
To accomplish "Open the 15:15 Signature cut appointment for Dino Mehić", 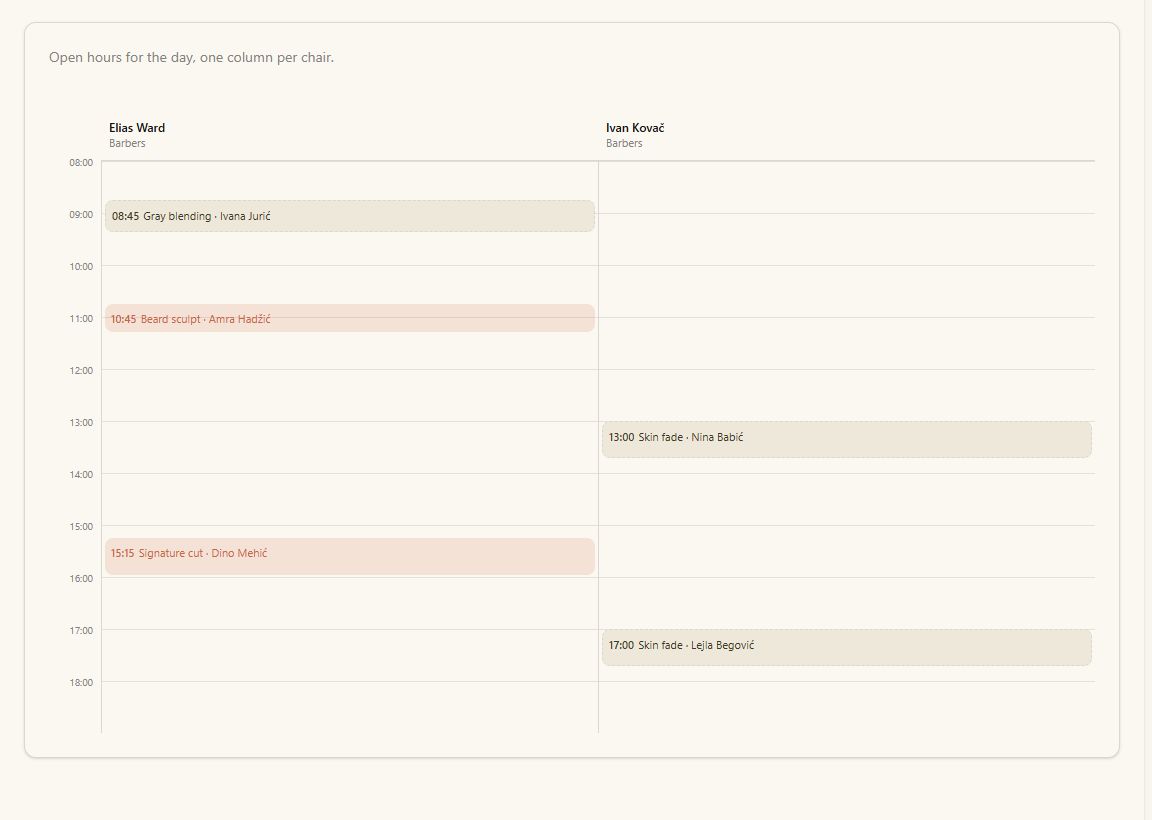I will (350, 556).
